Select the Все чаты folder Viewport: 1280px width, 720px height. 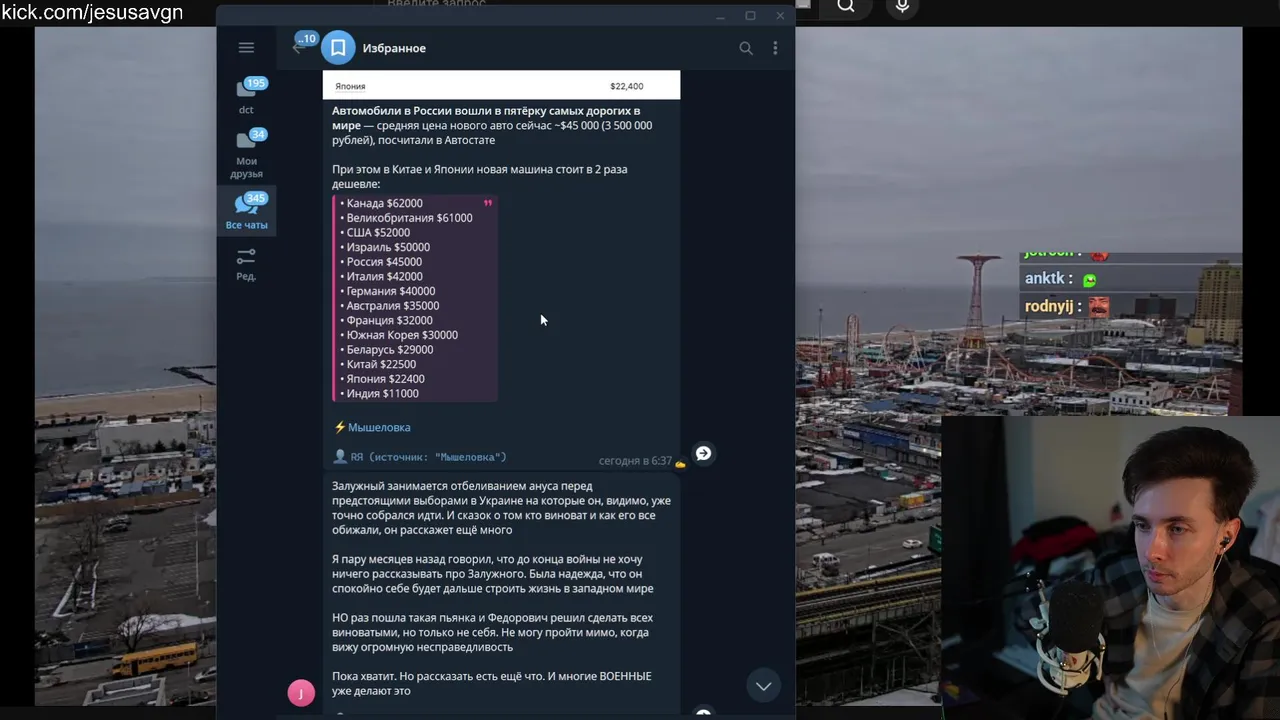246,212
